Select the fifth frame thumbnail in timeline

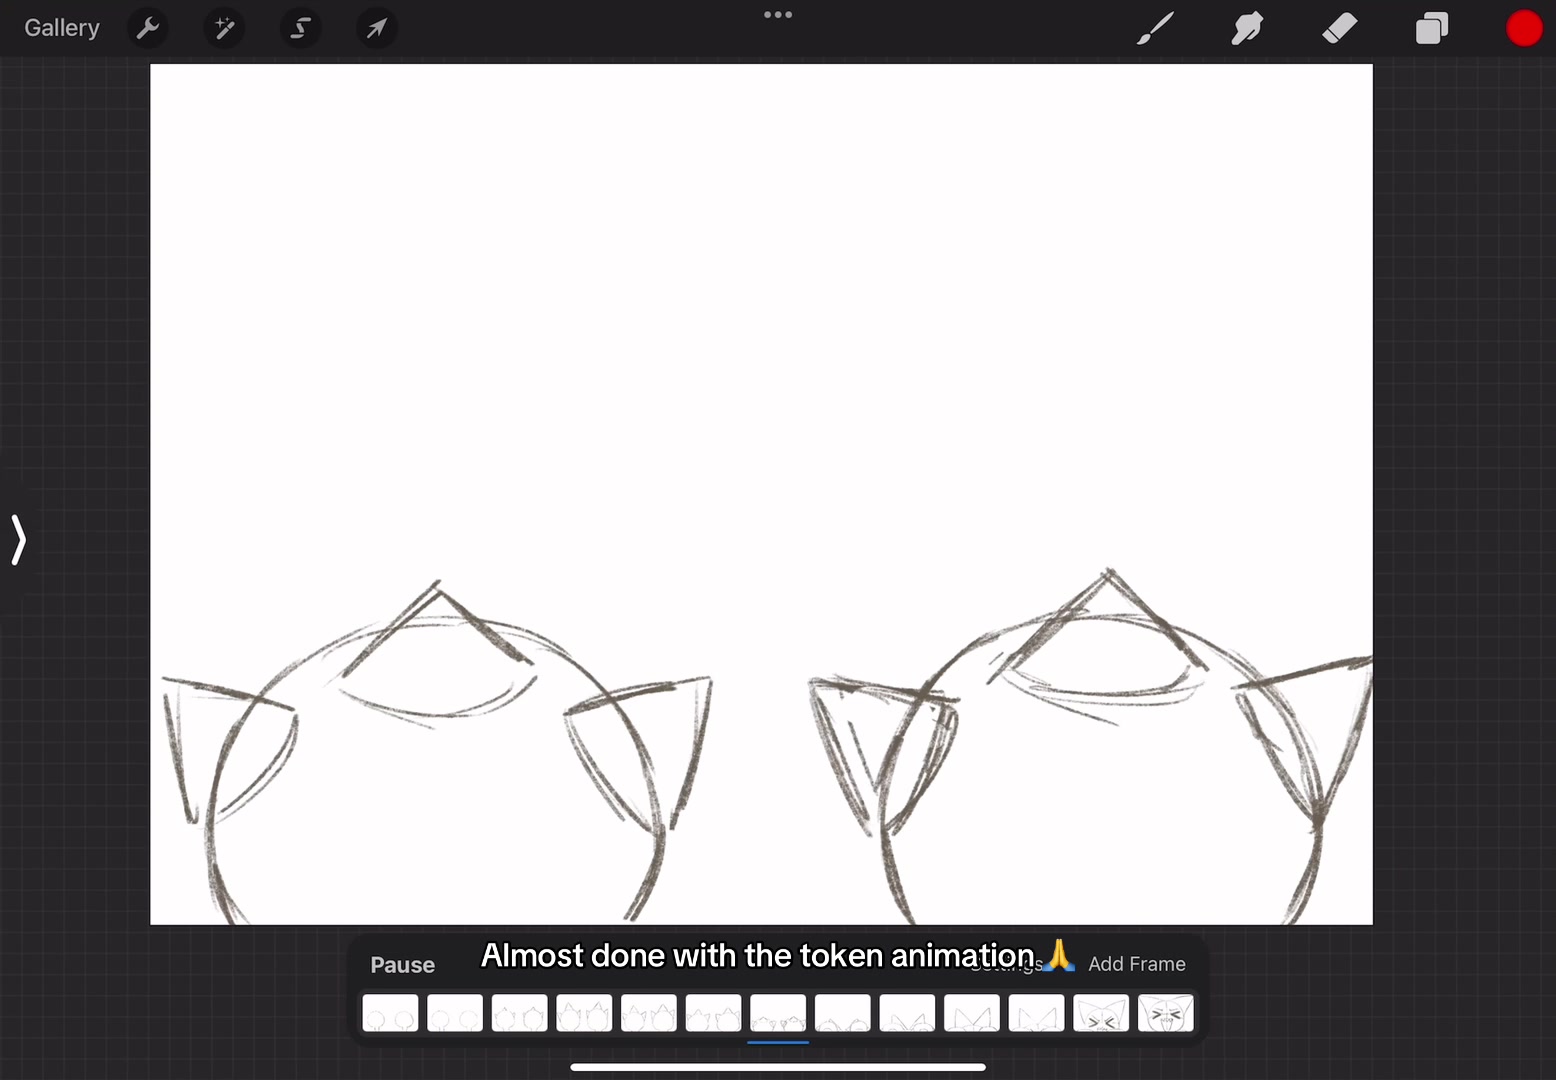tap(649, 1013)
